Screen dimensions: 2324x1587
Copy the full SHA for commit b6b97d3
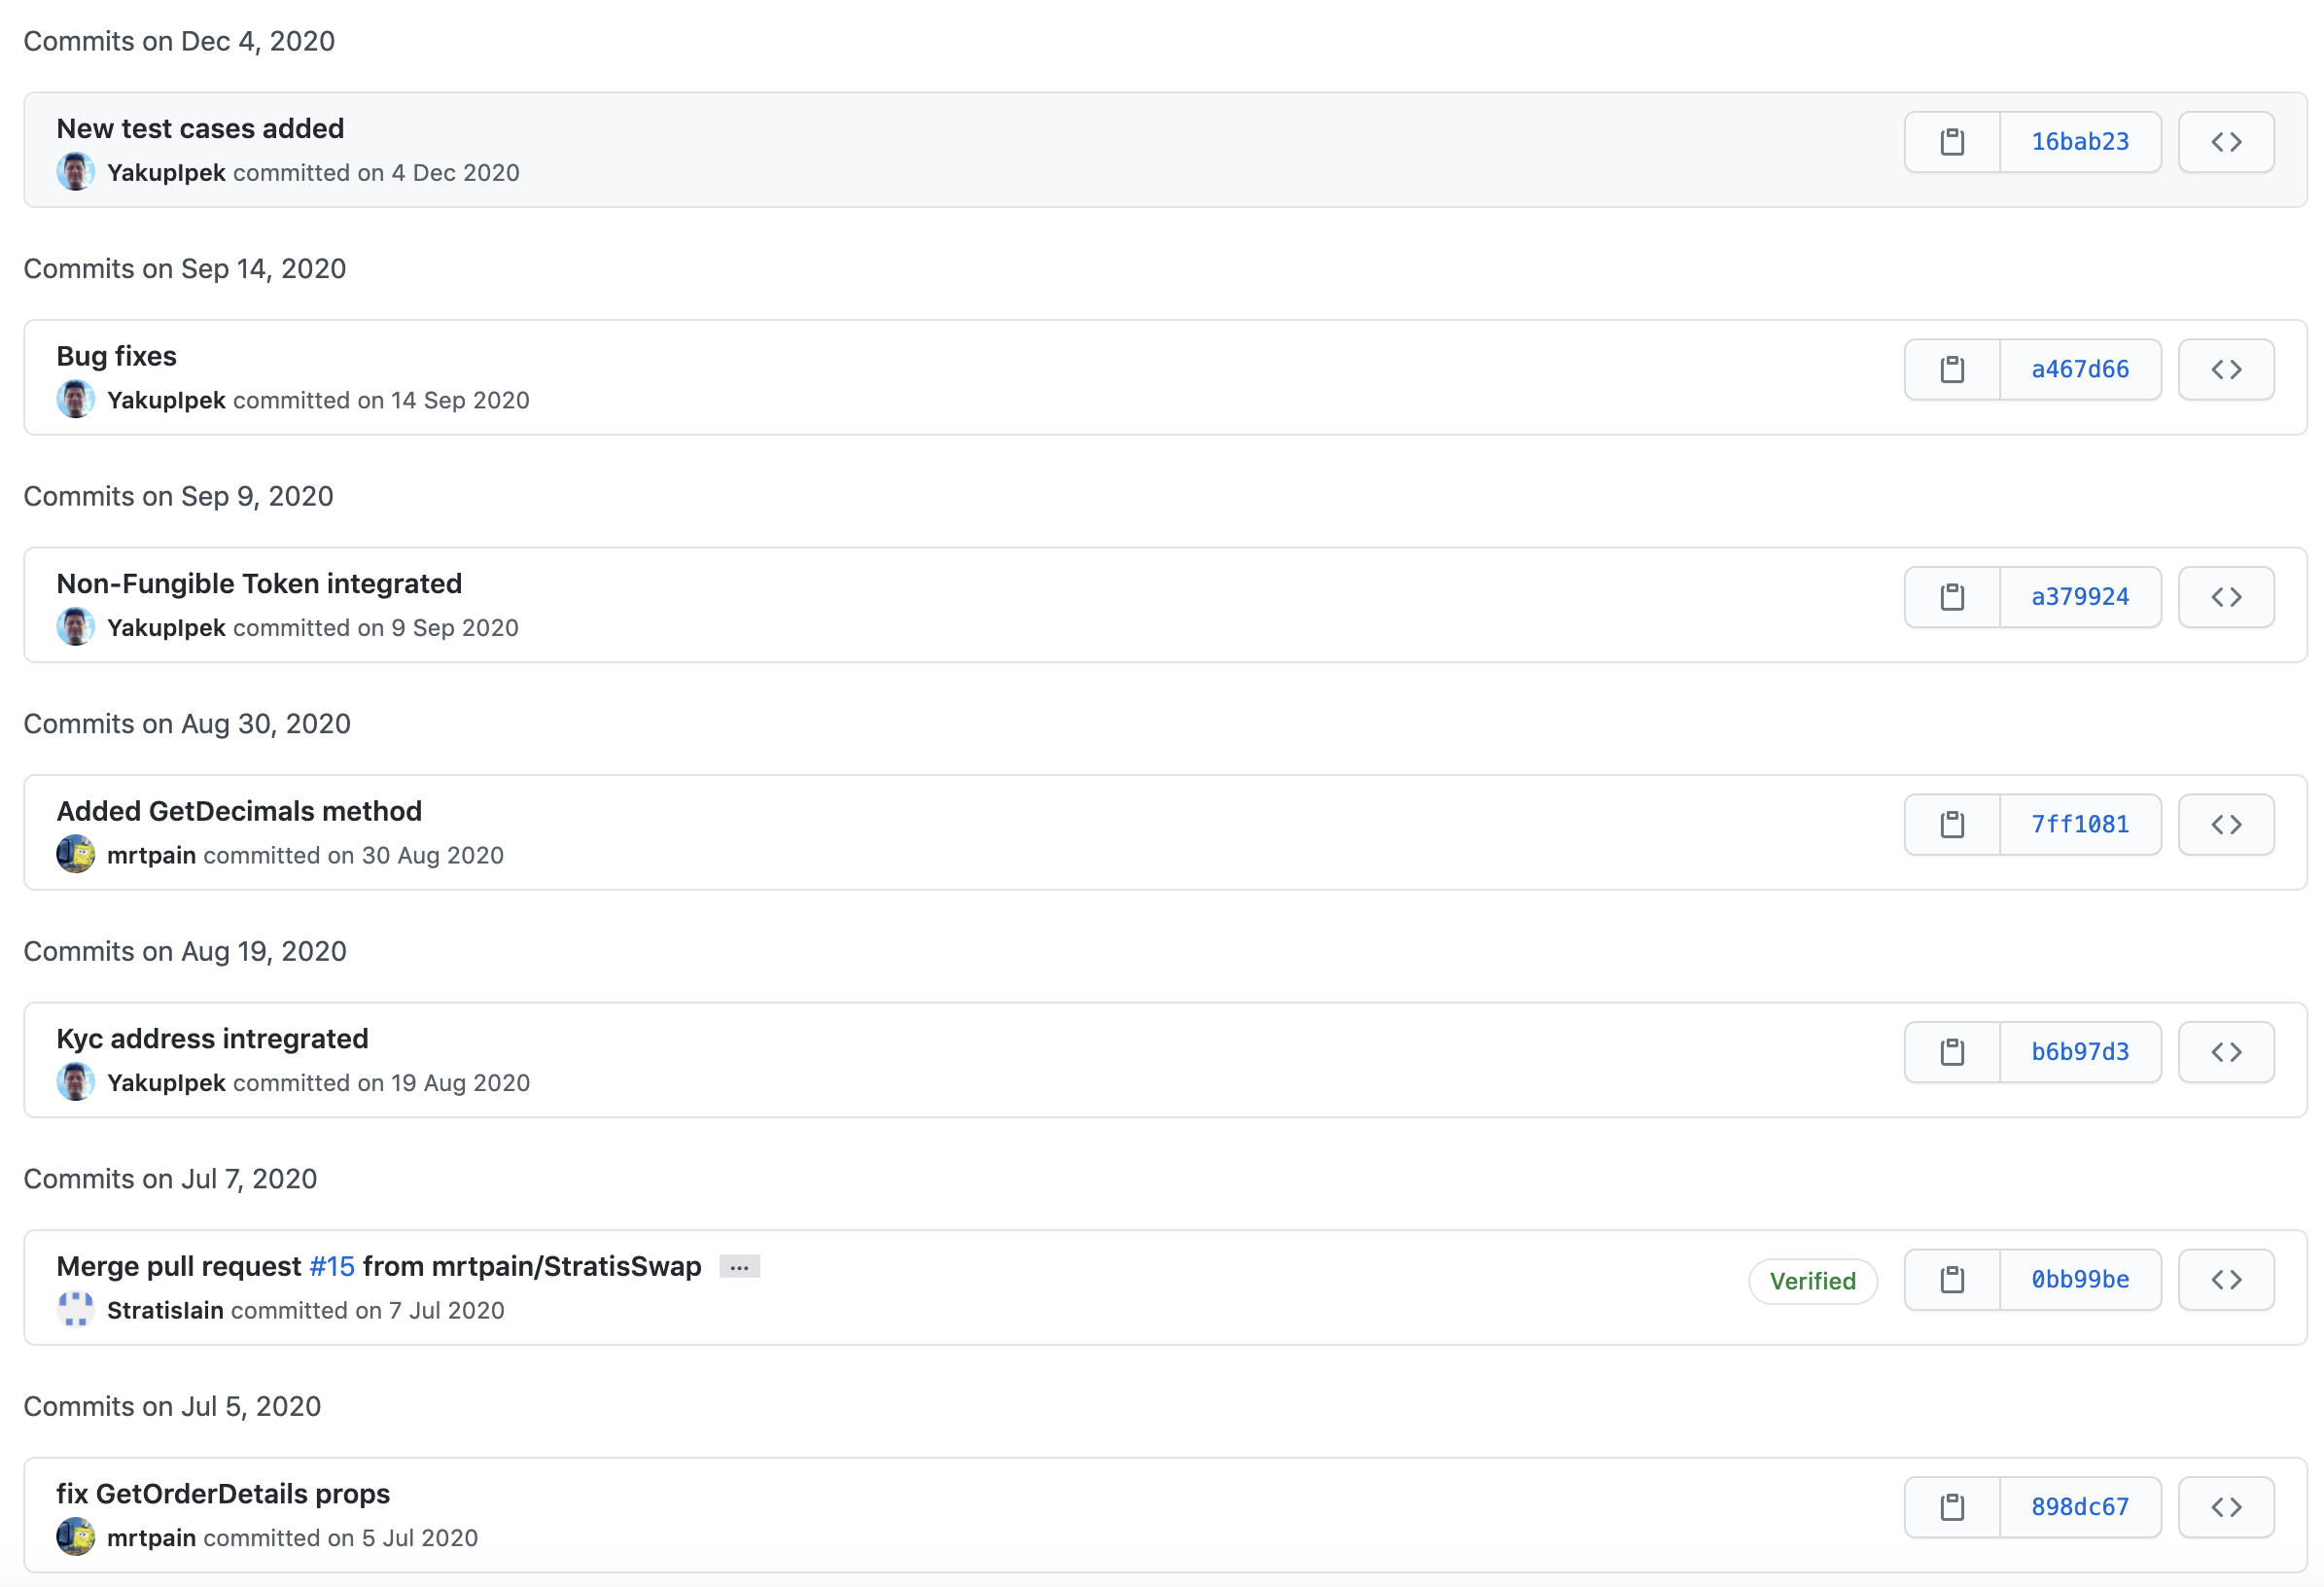(1951, 1052)
